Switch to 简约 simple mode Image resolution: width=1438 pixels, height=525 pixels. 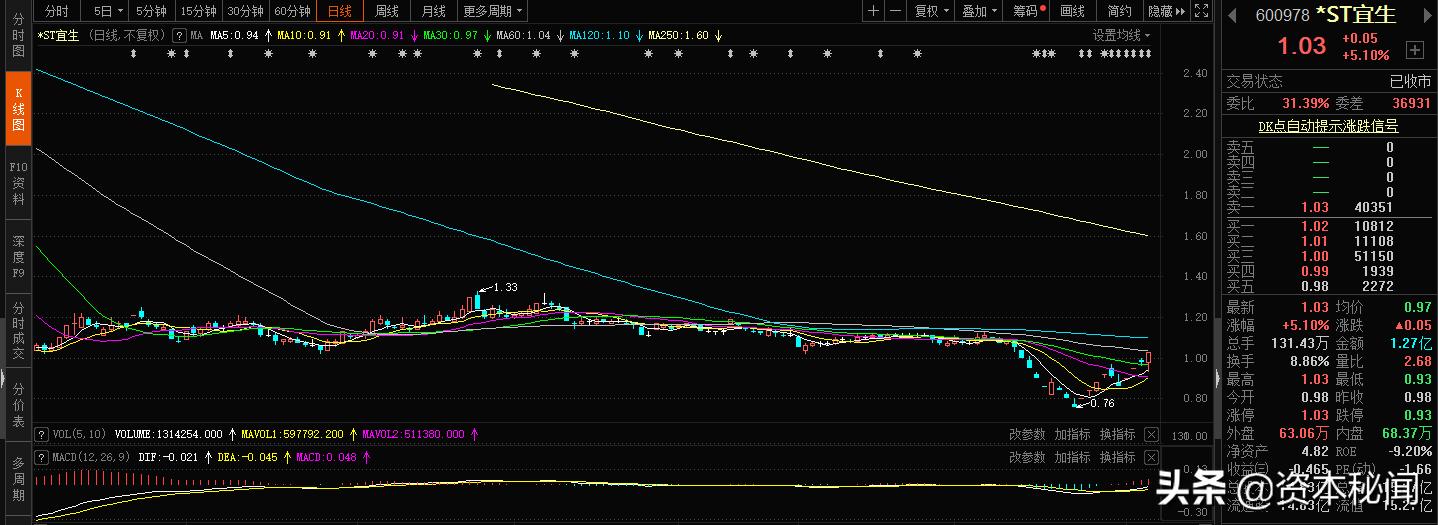tap(1120, 11)
